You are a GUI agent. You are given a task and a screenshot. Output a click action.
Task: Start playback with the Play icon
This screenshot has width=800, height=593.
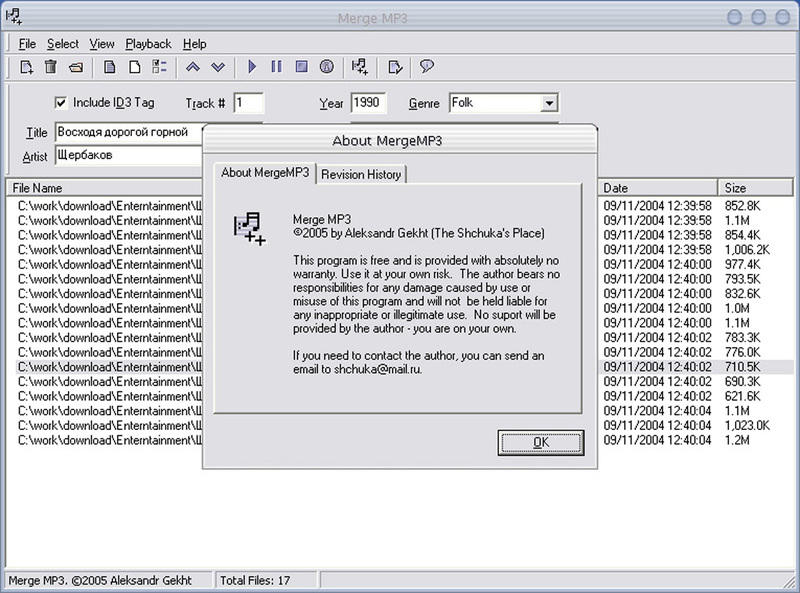point(252,67)
